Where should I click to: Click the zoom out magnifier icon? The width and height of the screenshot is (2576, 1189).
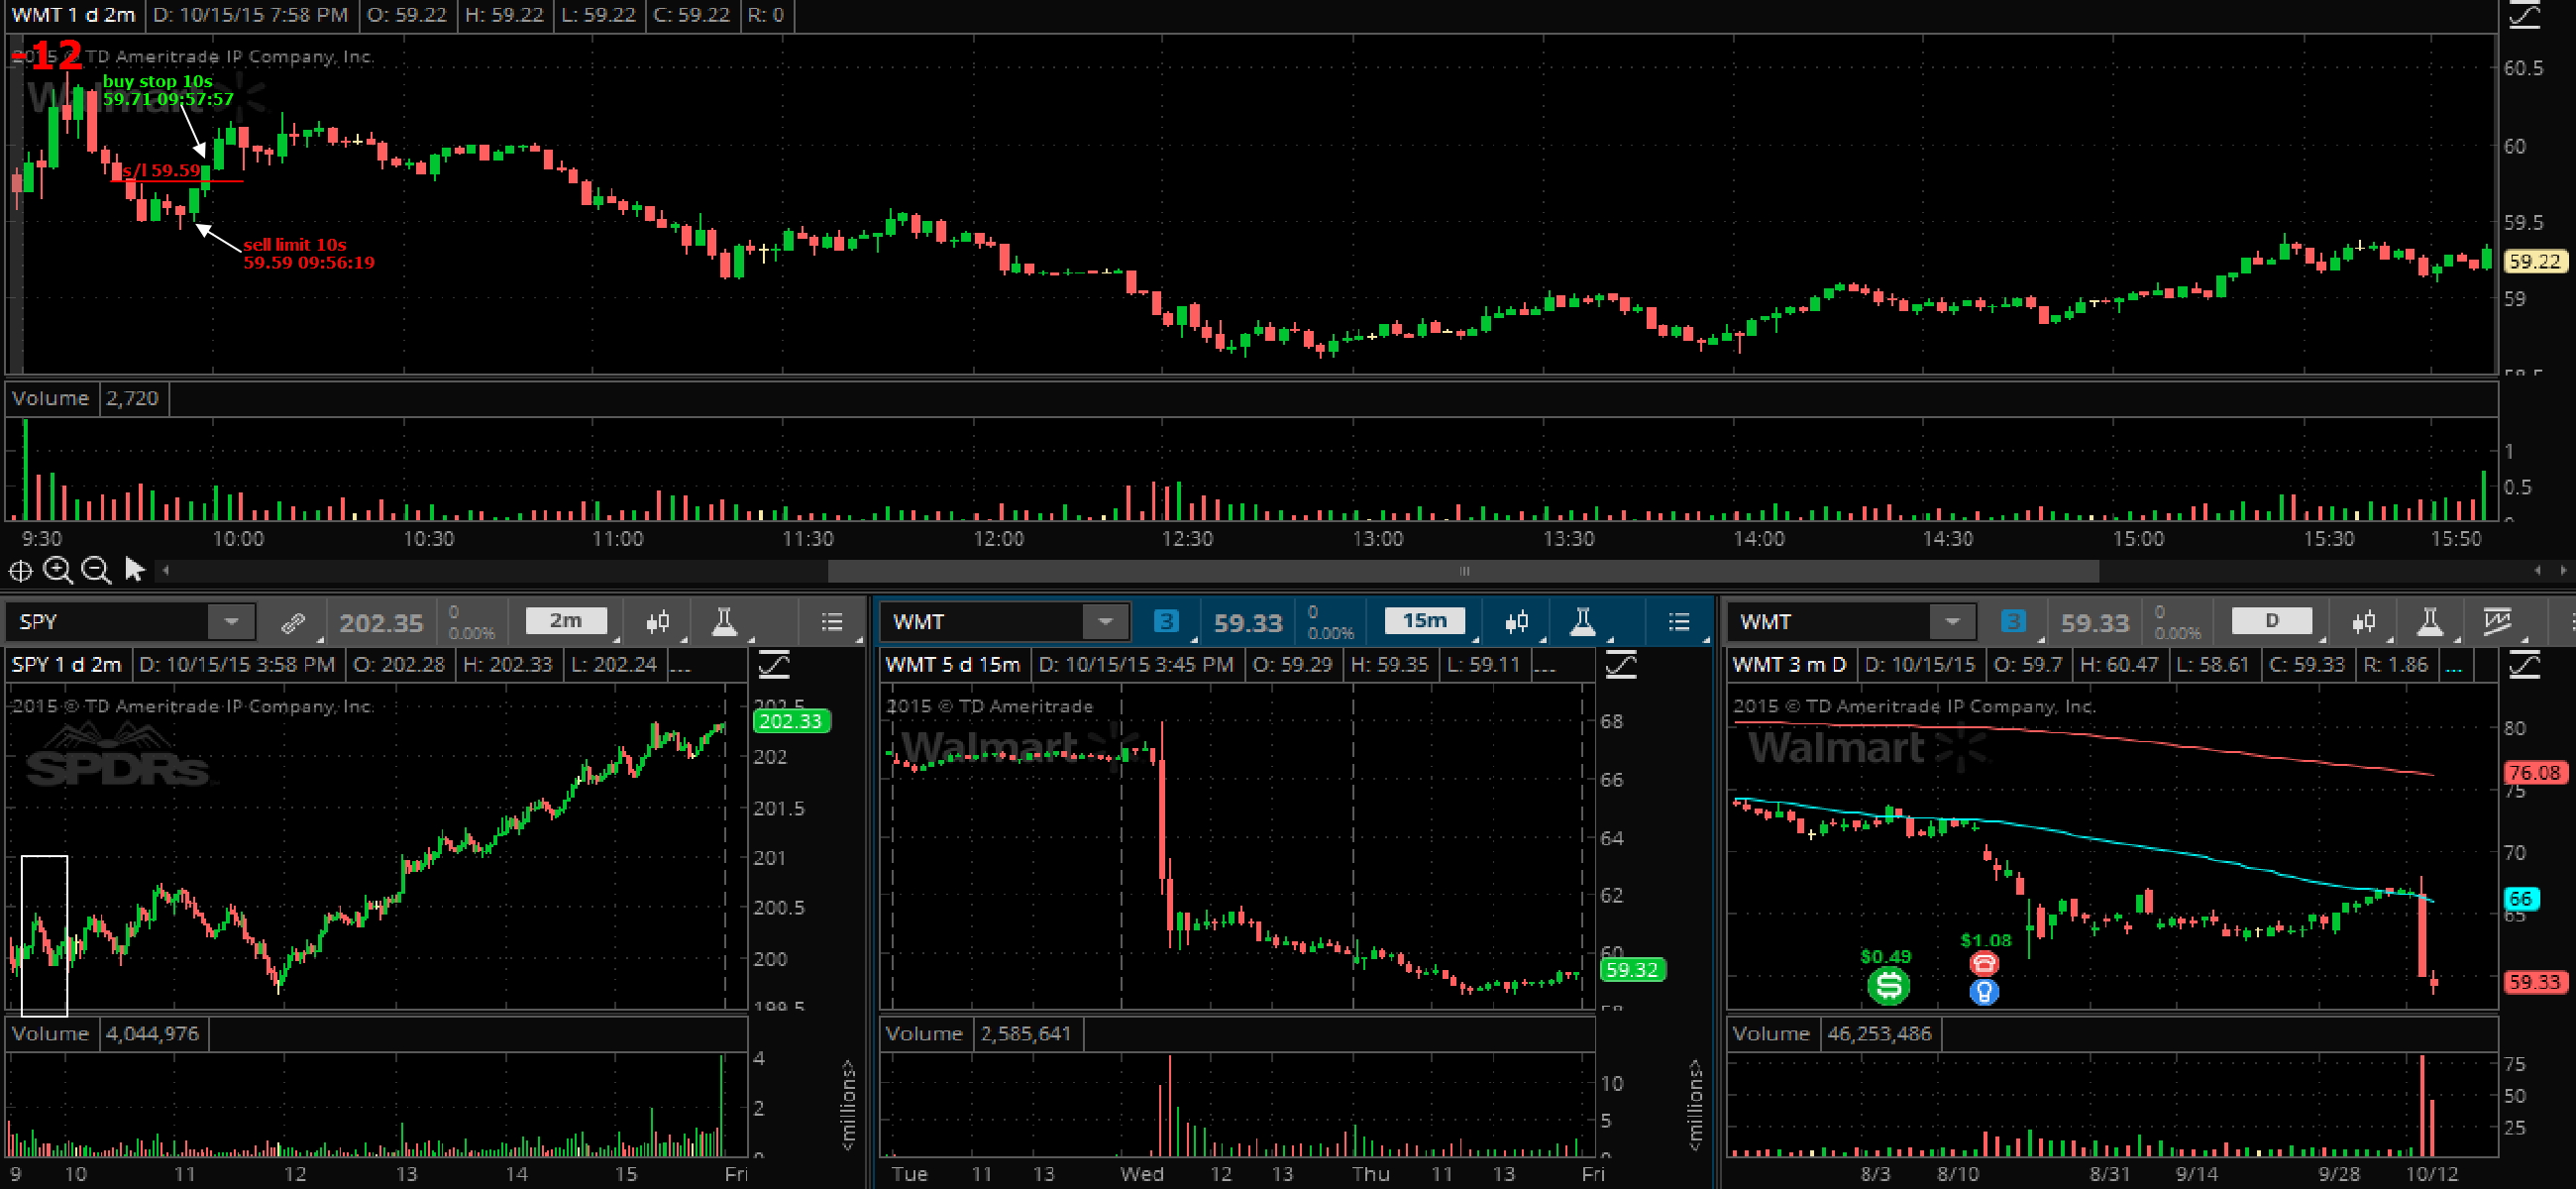tap(96, 570)
